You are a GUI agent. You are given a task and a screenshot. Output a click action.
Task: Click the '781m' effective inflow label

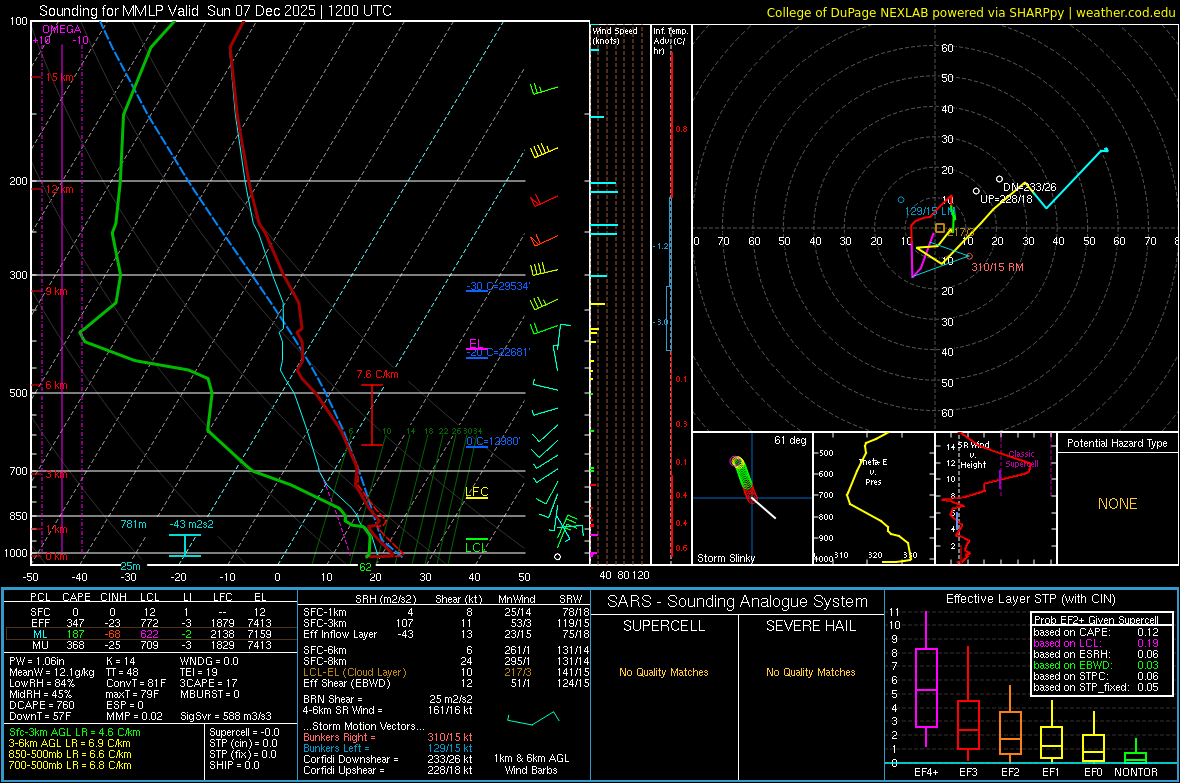pyautogui.click(x=133, y=524)
